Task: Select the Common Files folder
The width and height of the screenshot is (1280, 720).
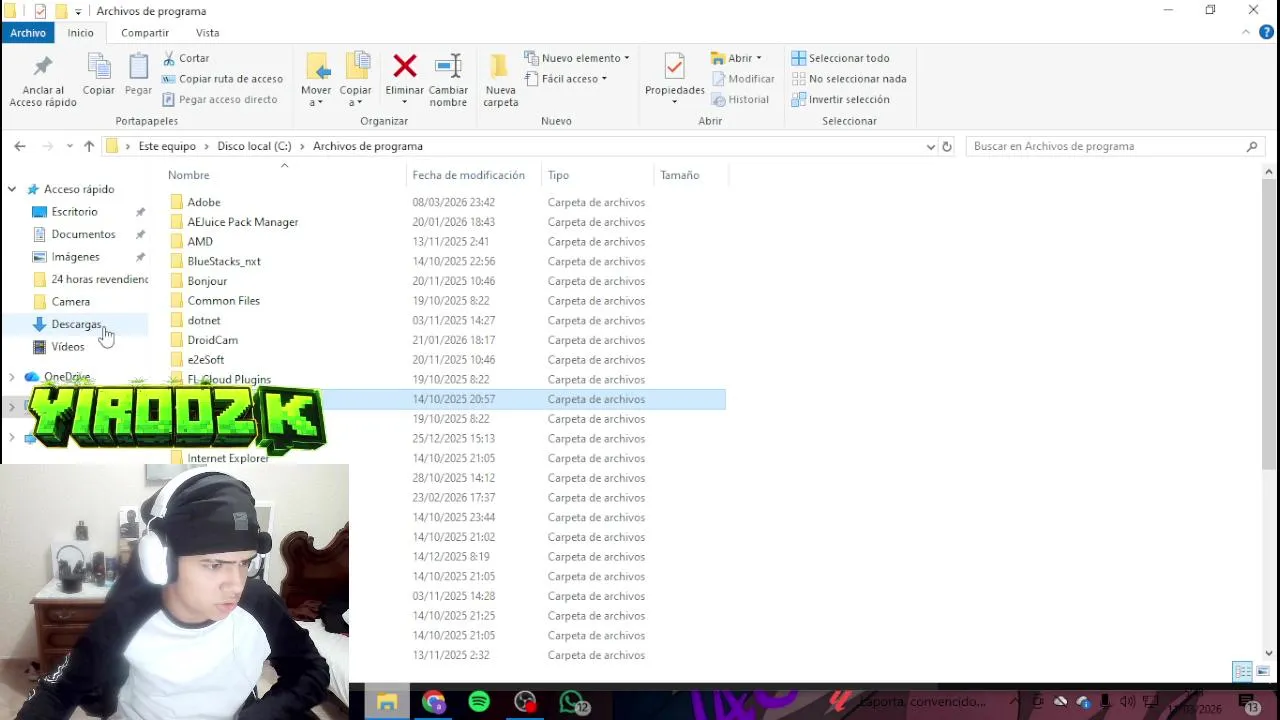Action: tap(224, 301)
